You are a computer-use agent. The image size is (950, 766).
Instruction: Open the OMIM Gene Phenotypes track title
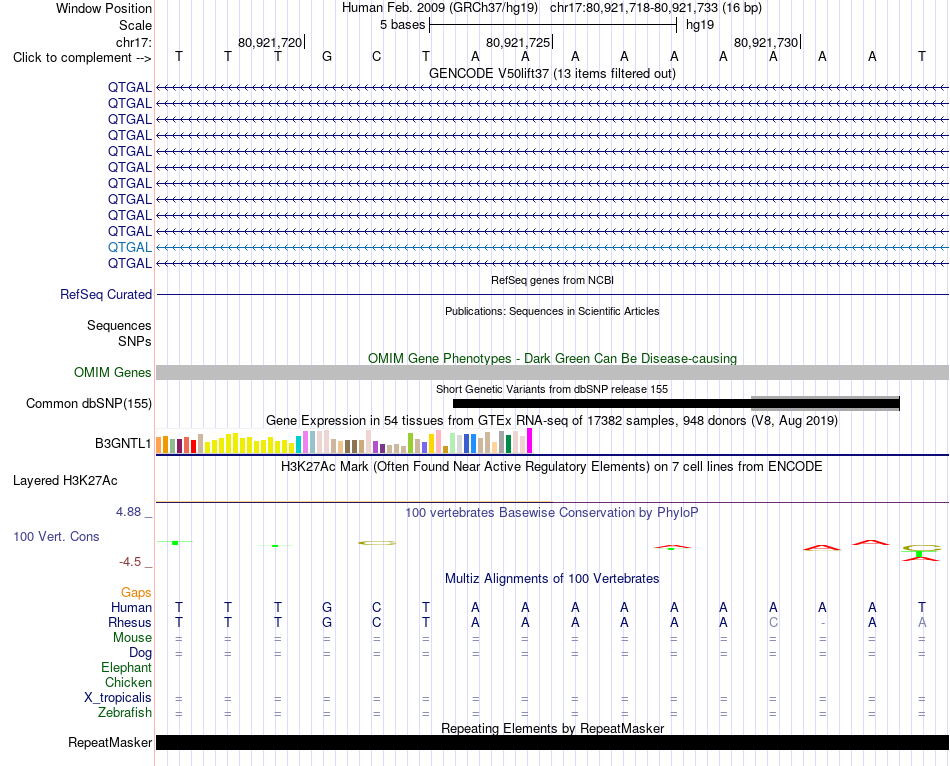point(552,358)
